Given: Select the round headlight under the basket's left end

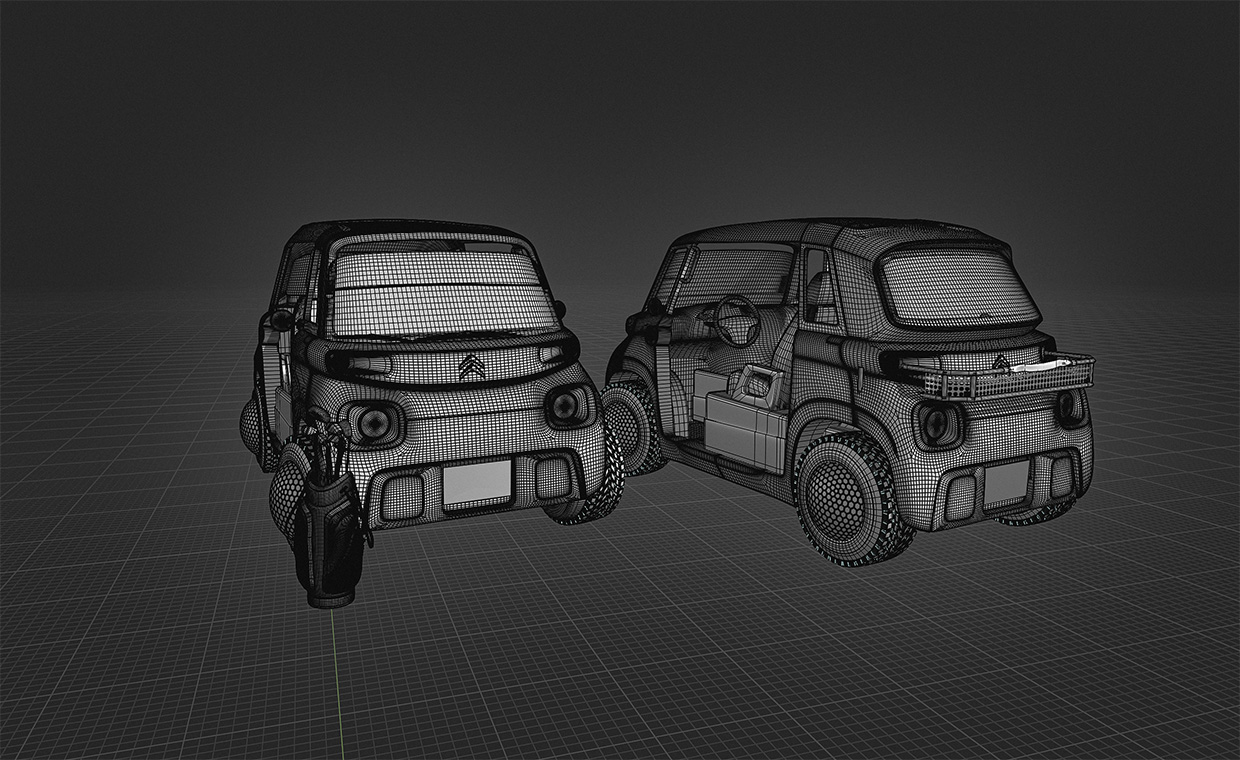Looking at the screenshot, I should [x=938, y=424].
